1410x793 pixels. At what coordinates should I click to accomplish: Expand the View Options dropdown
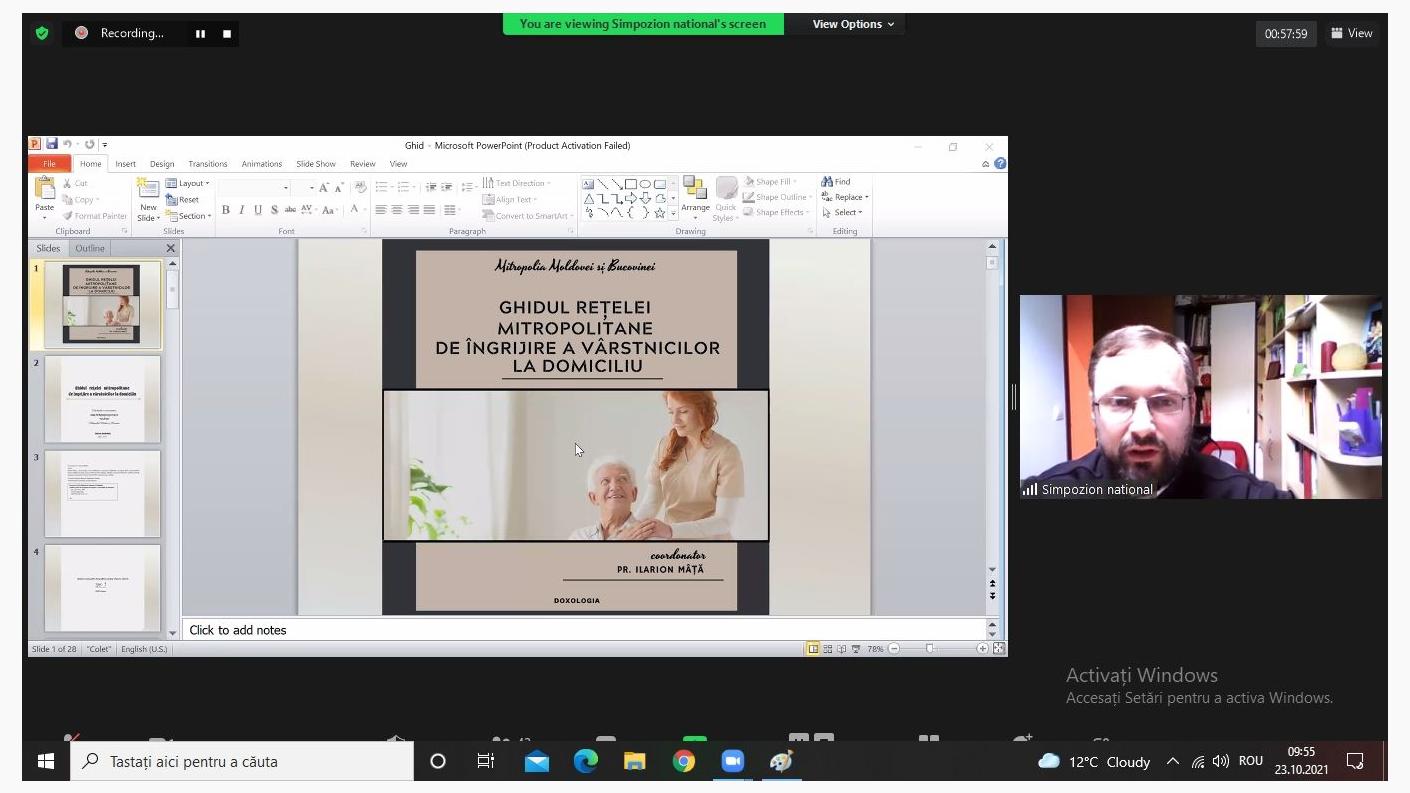click(853, 24)
